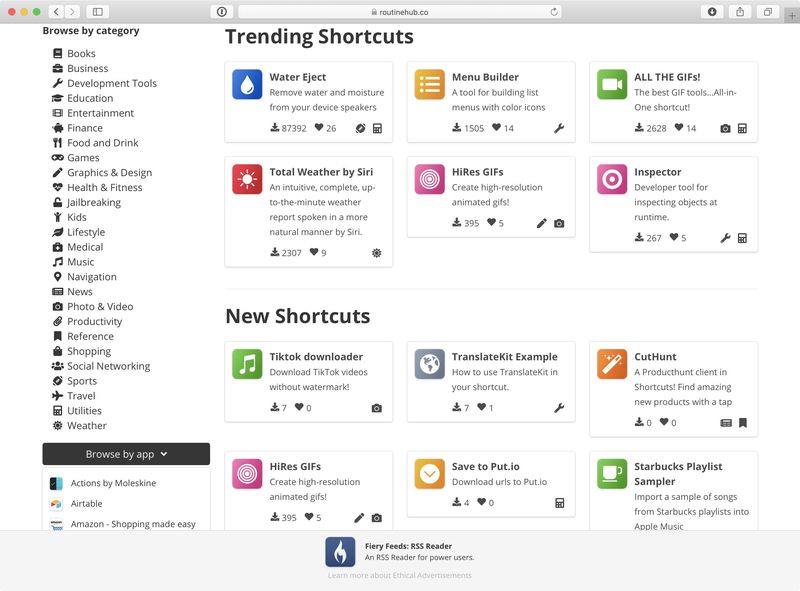Click the Menu Builder list icon
The image size is (800, 591).
click(x=430, y=84)
